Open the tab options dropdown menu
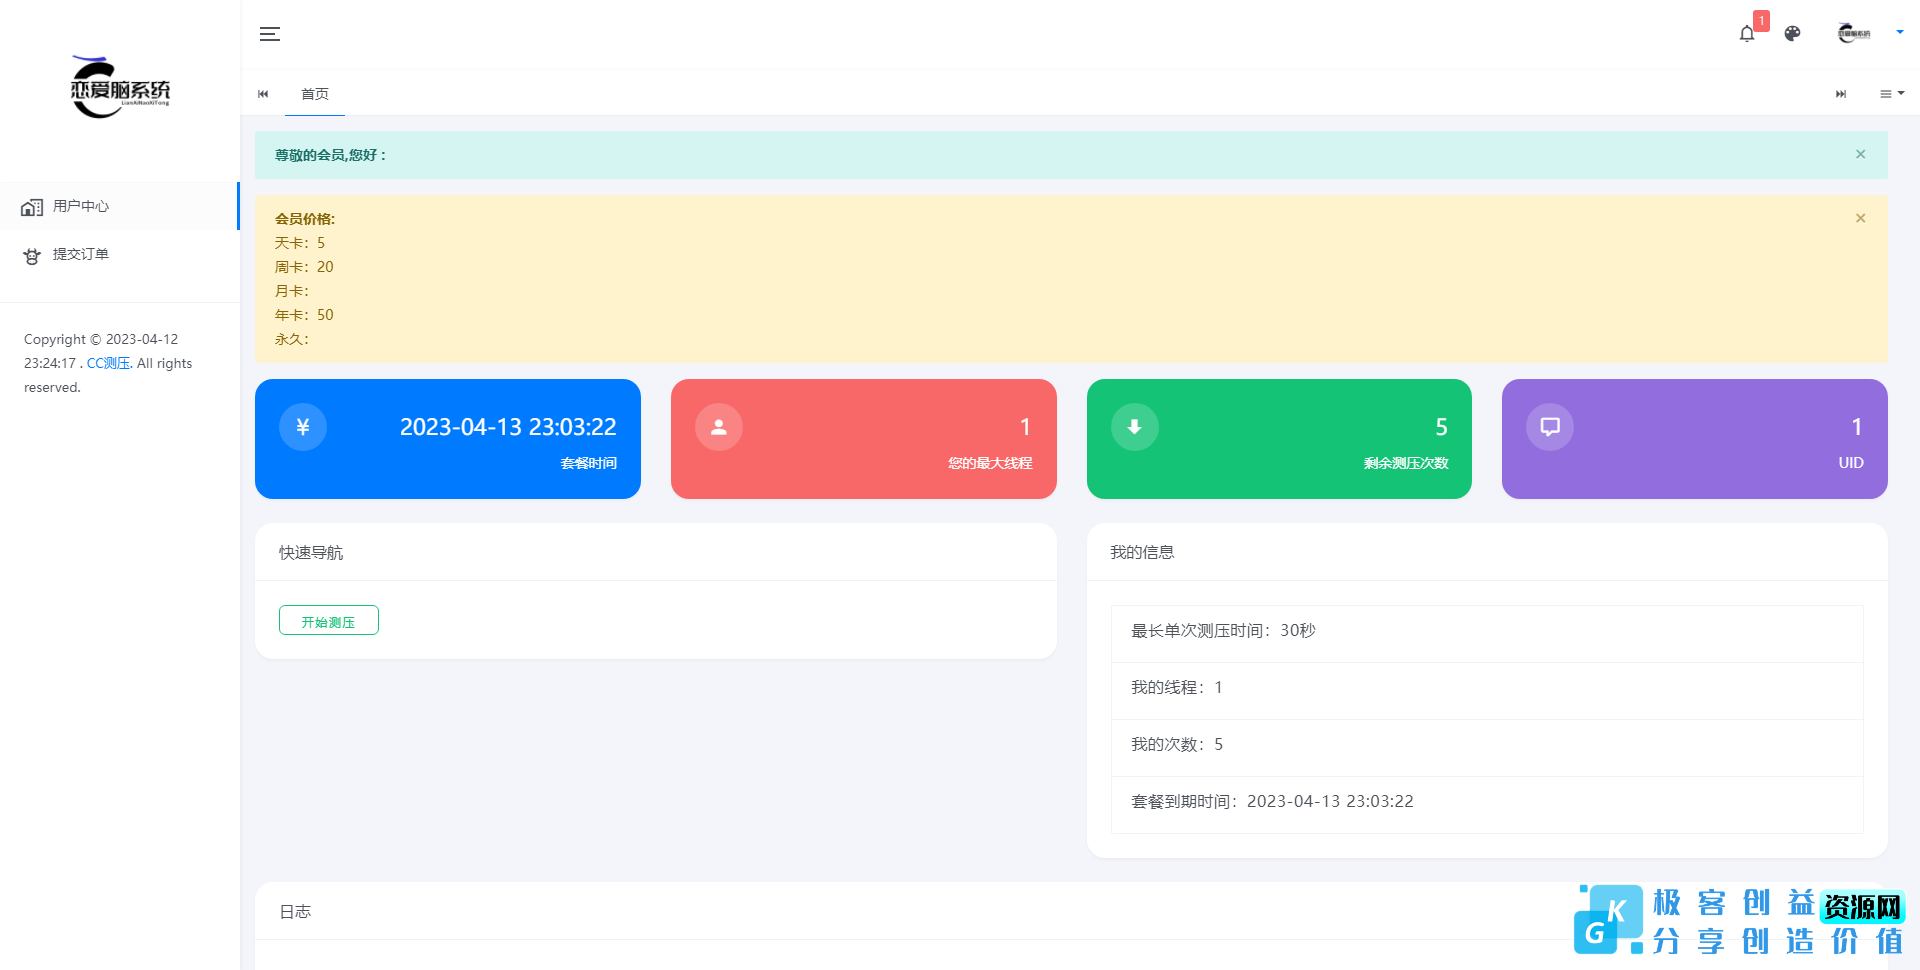 (x=1891, y=94)
